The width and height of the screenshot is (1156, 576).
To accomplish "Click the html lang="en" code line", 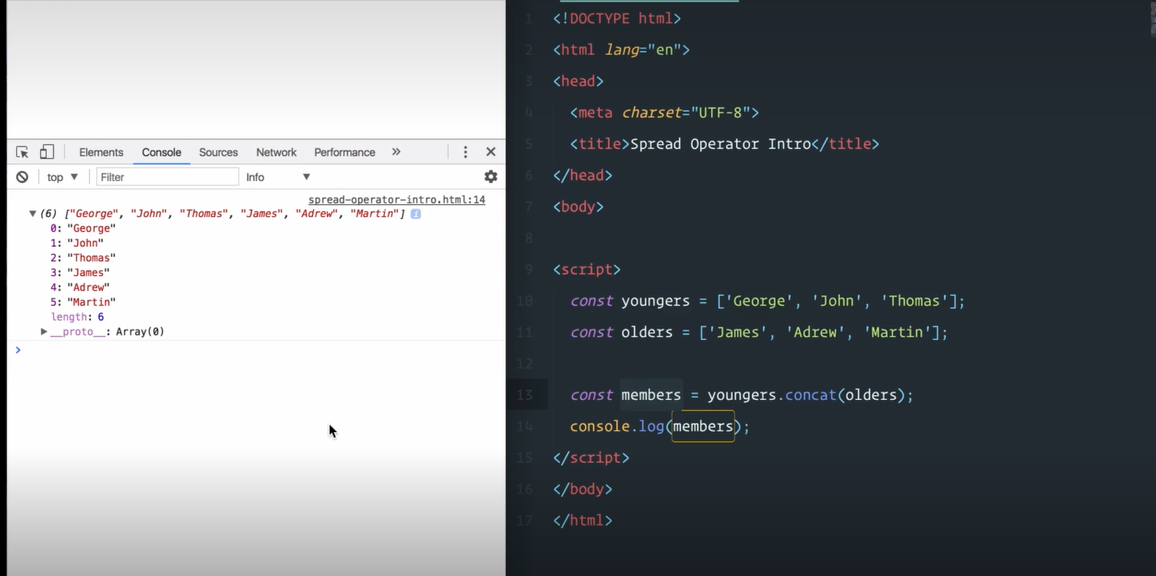I will pos(621,50).
